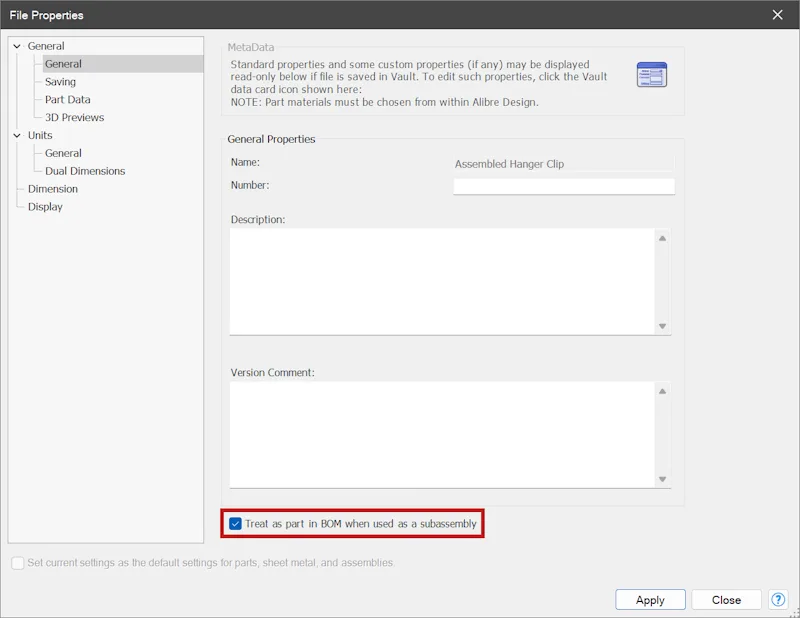Open the 3D Previews page
This screenshot has width=800, height=618.
pyautogui.click(x=74, y=117)
